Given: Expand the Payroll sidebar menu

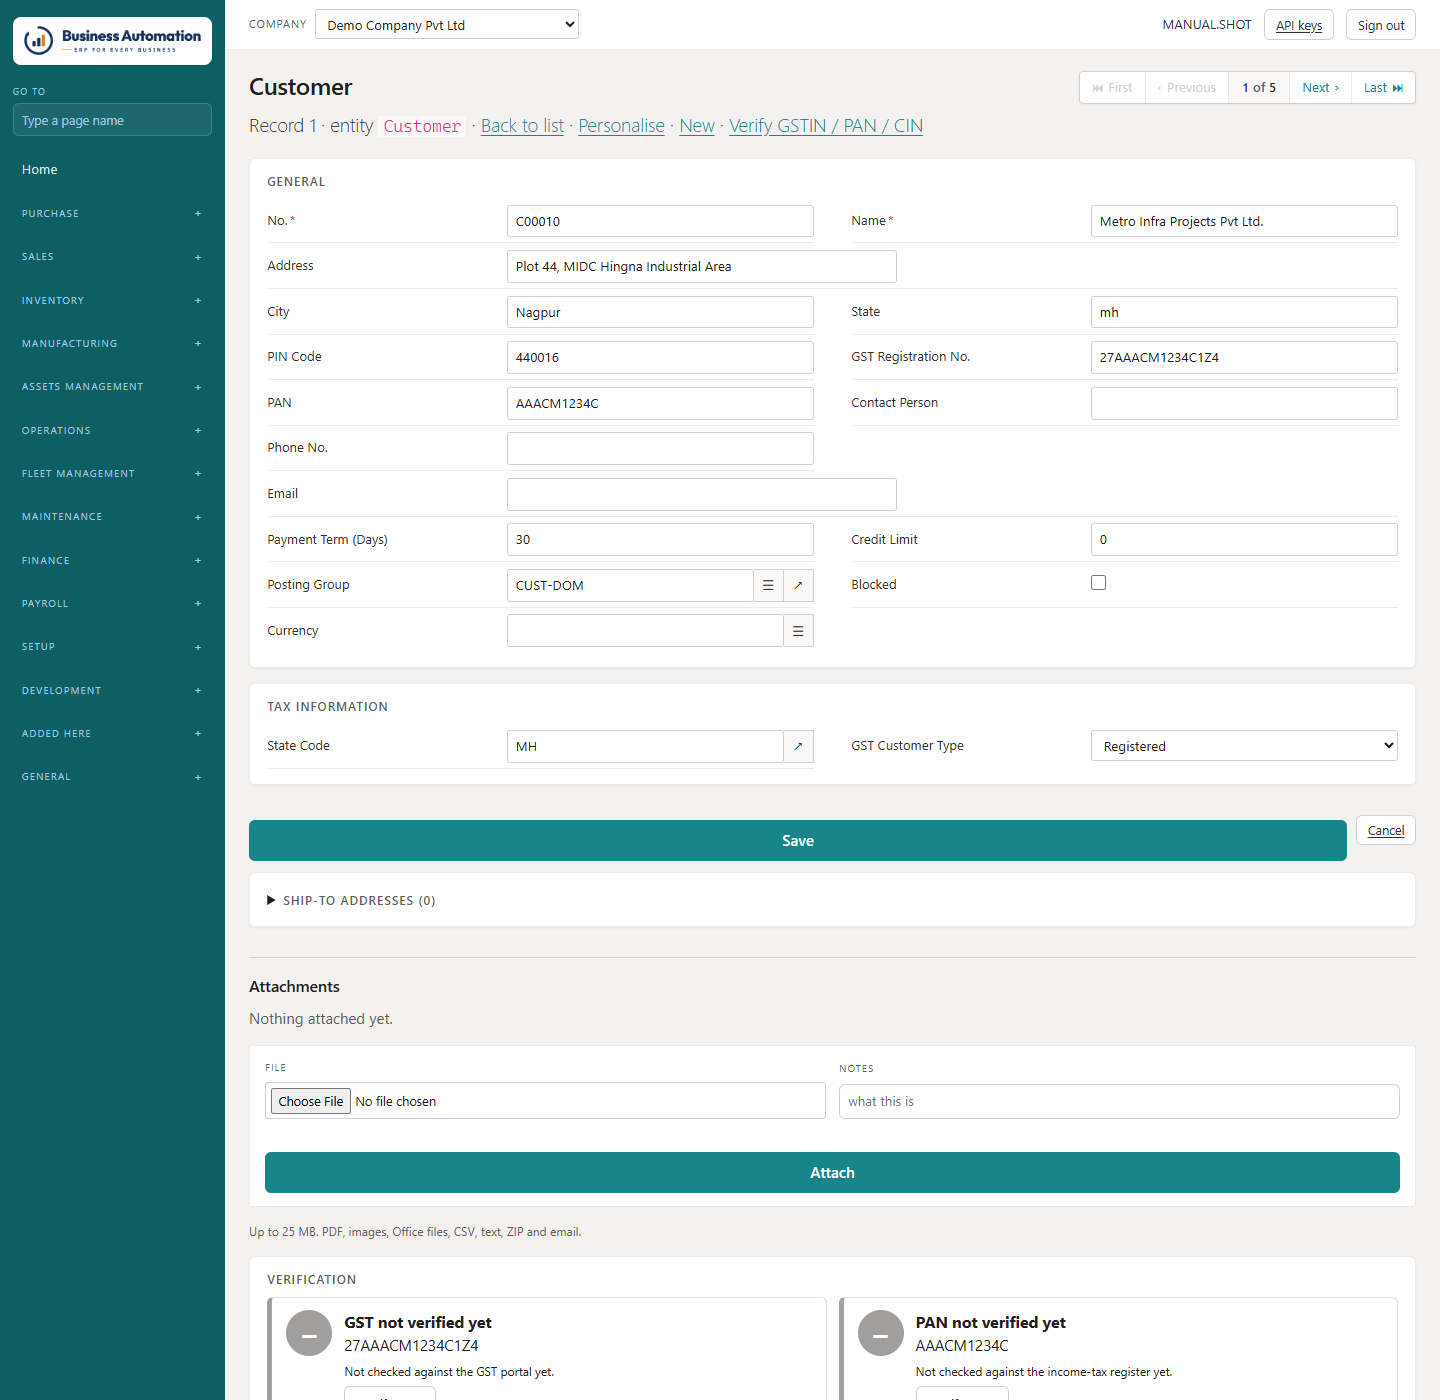Looking at the screenshot, I should click(112, 604).
